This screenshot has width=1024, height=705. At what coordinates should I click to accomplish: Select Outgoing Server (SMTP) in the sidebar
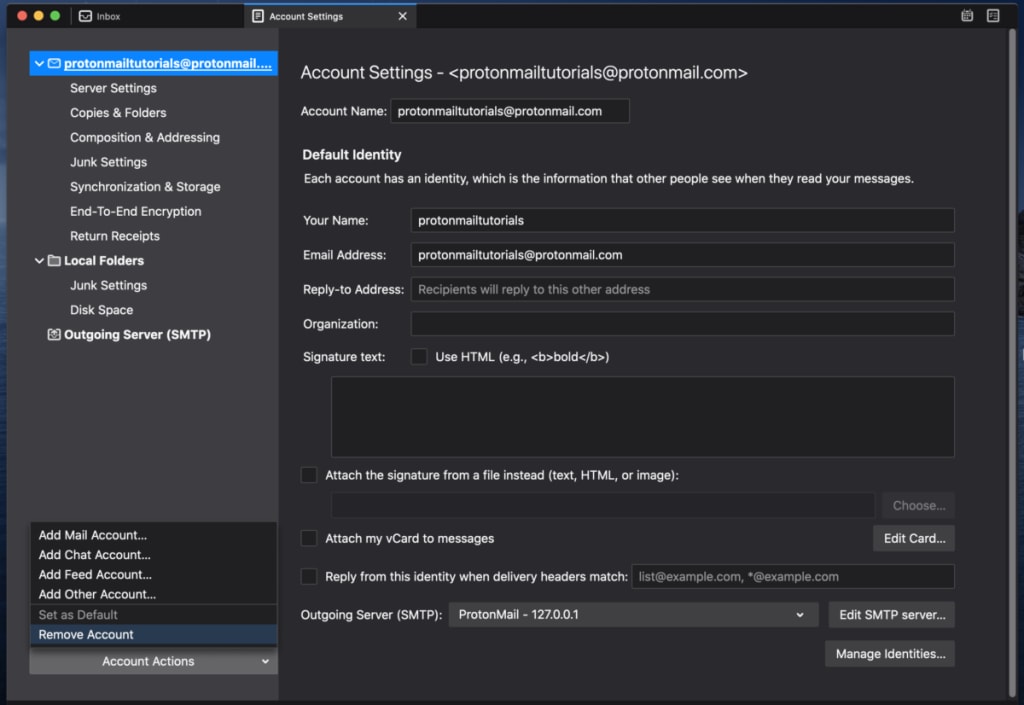tap(137, 334)
